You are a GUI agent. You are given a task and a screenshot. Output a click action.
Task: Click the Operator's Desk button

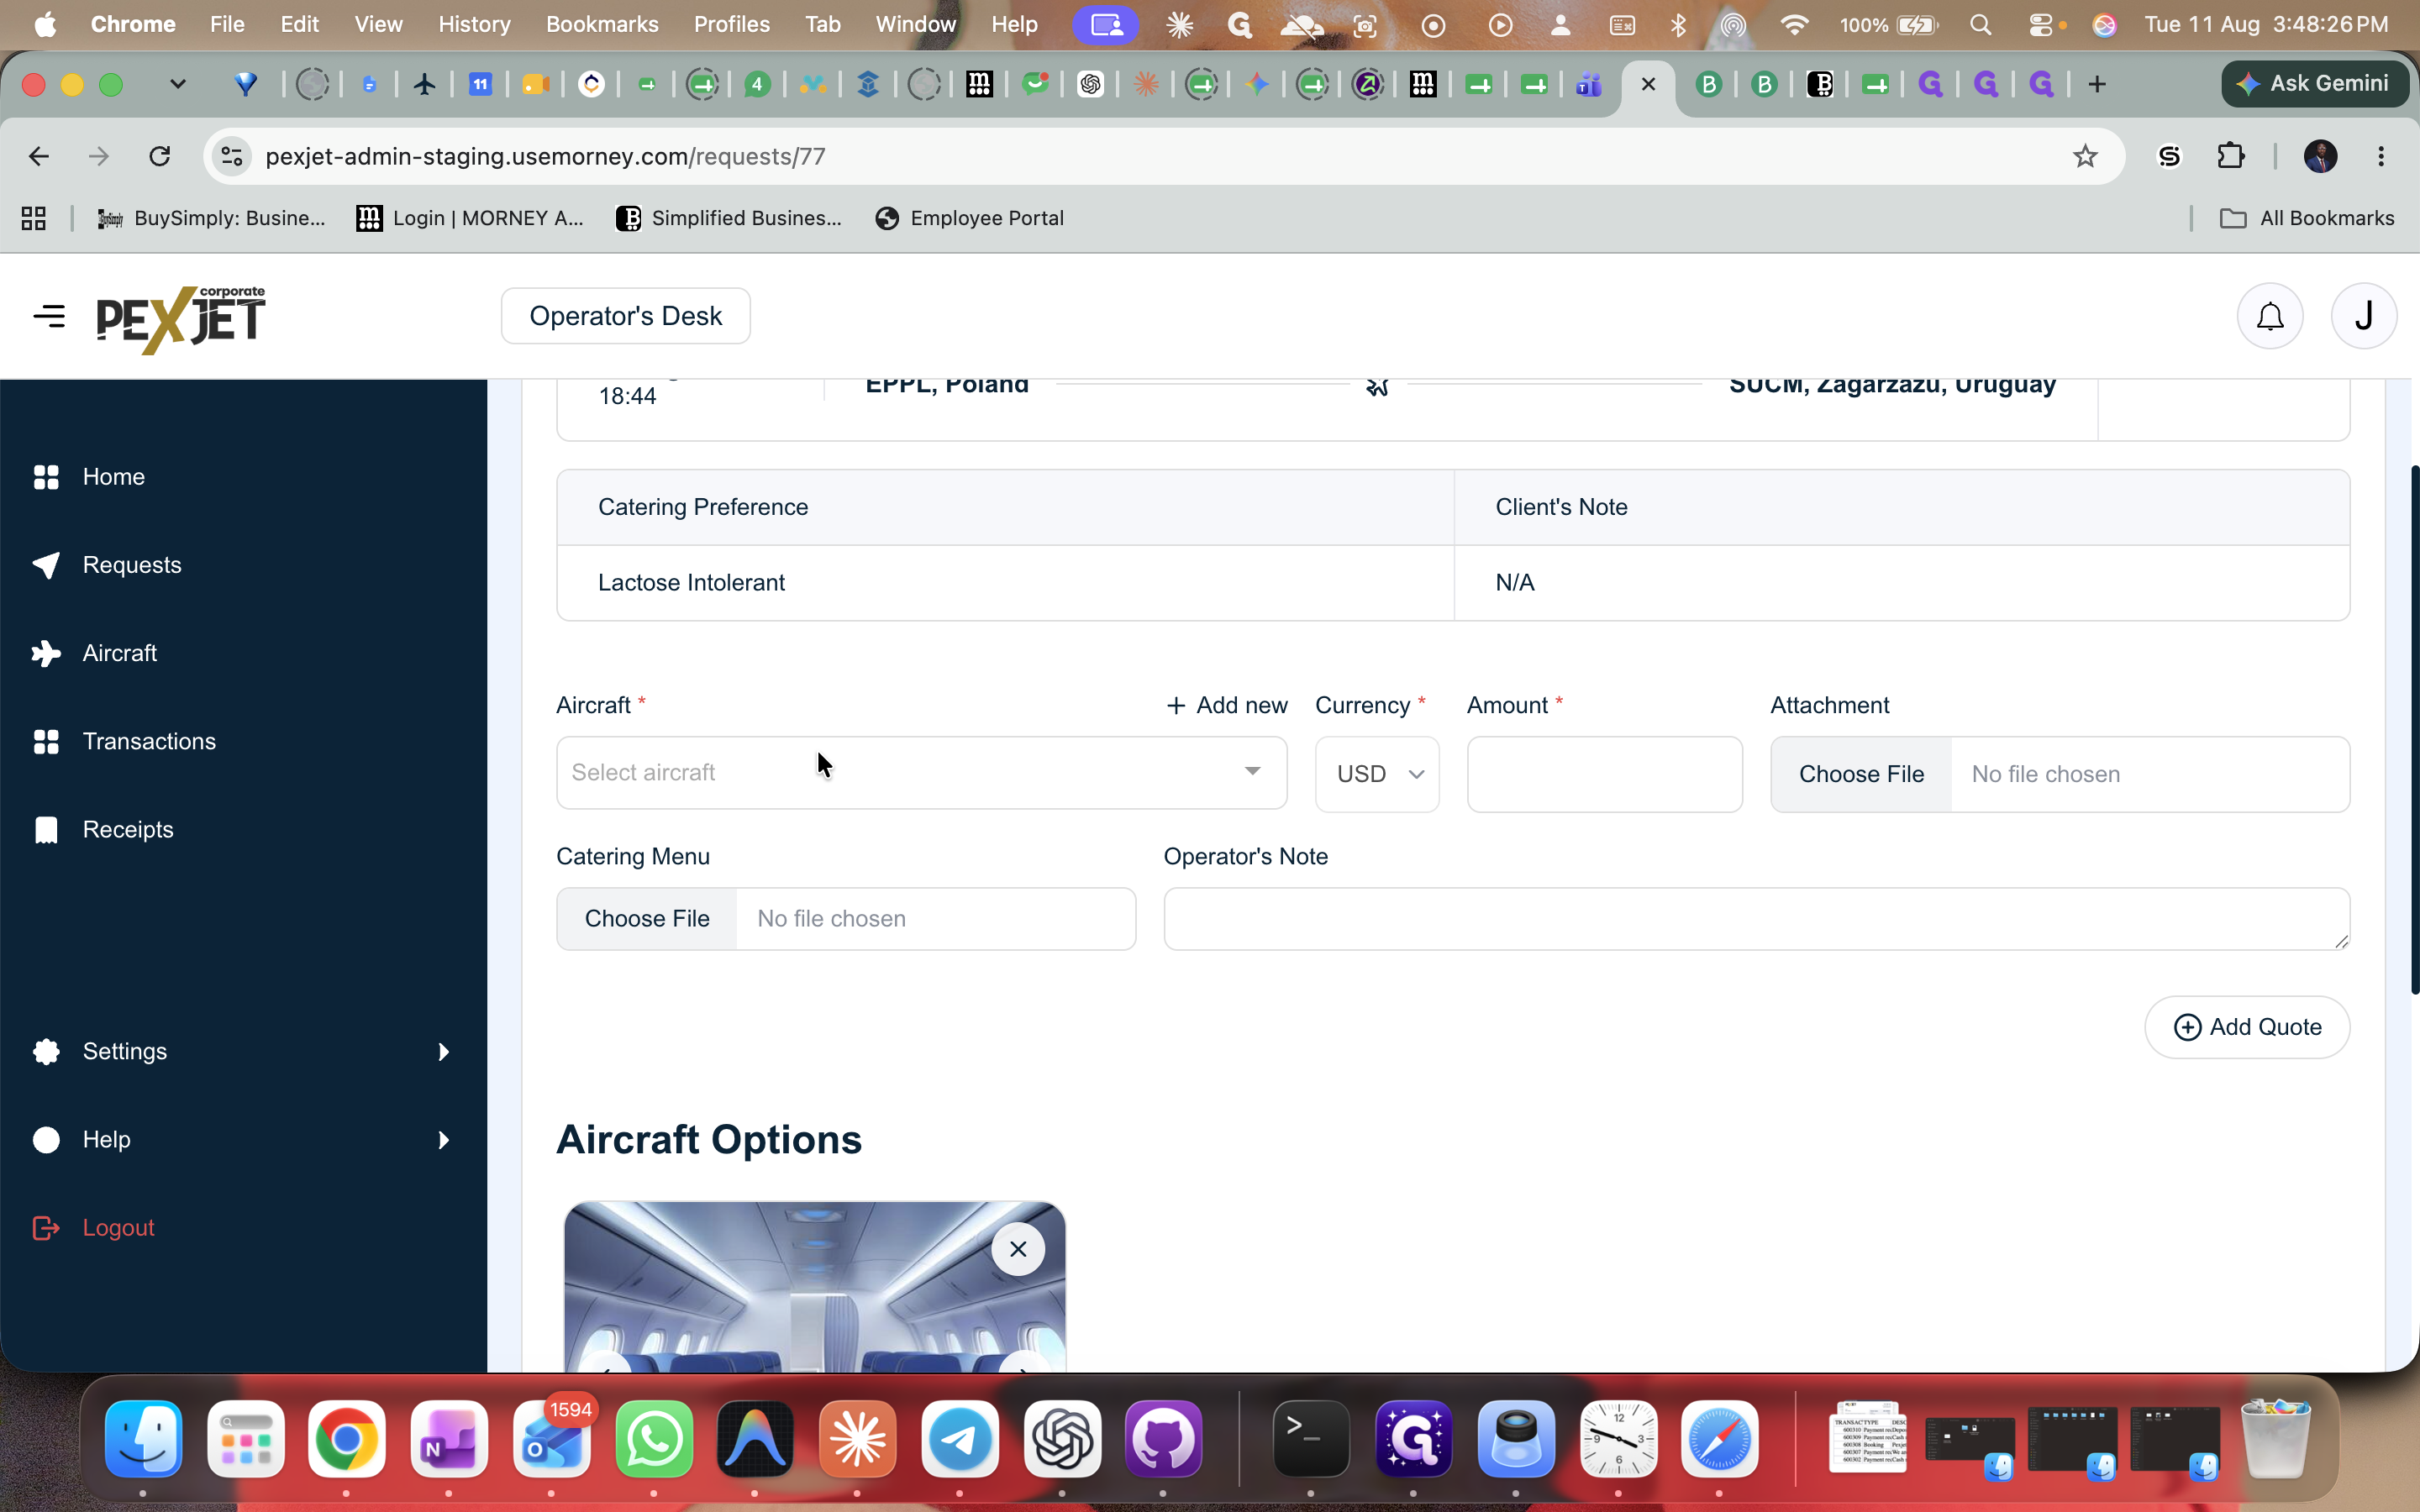coord(626,316)
